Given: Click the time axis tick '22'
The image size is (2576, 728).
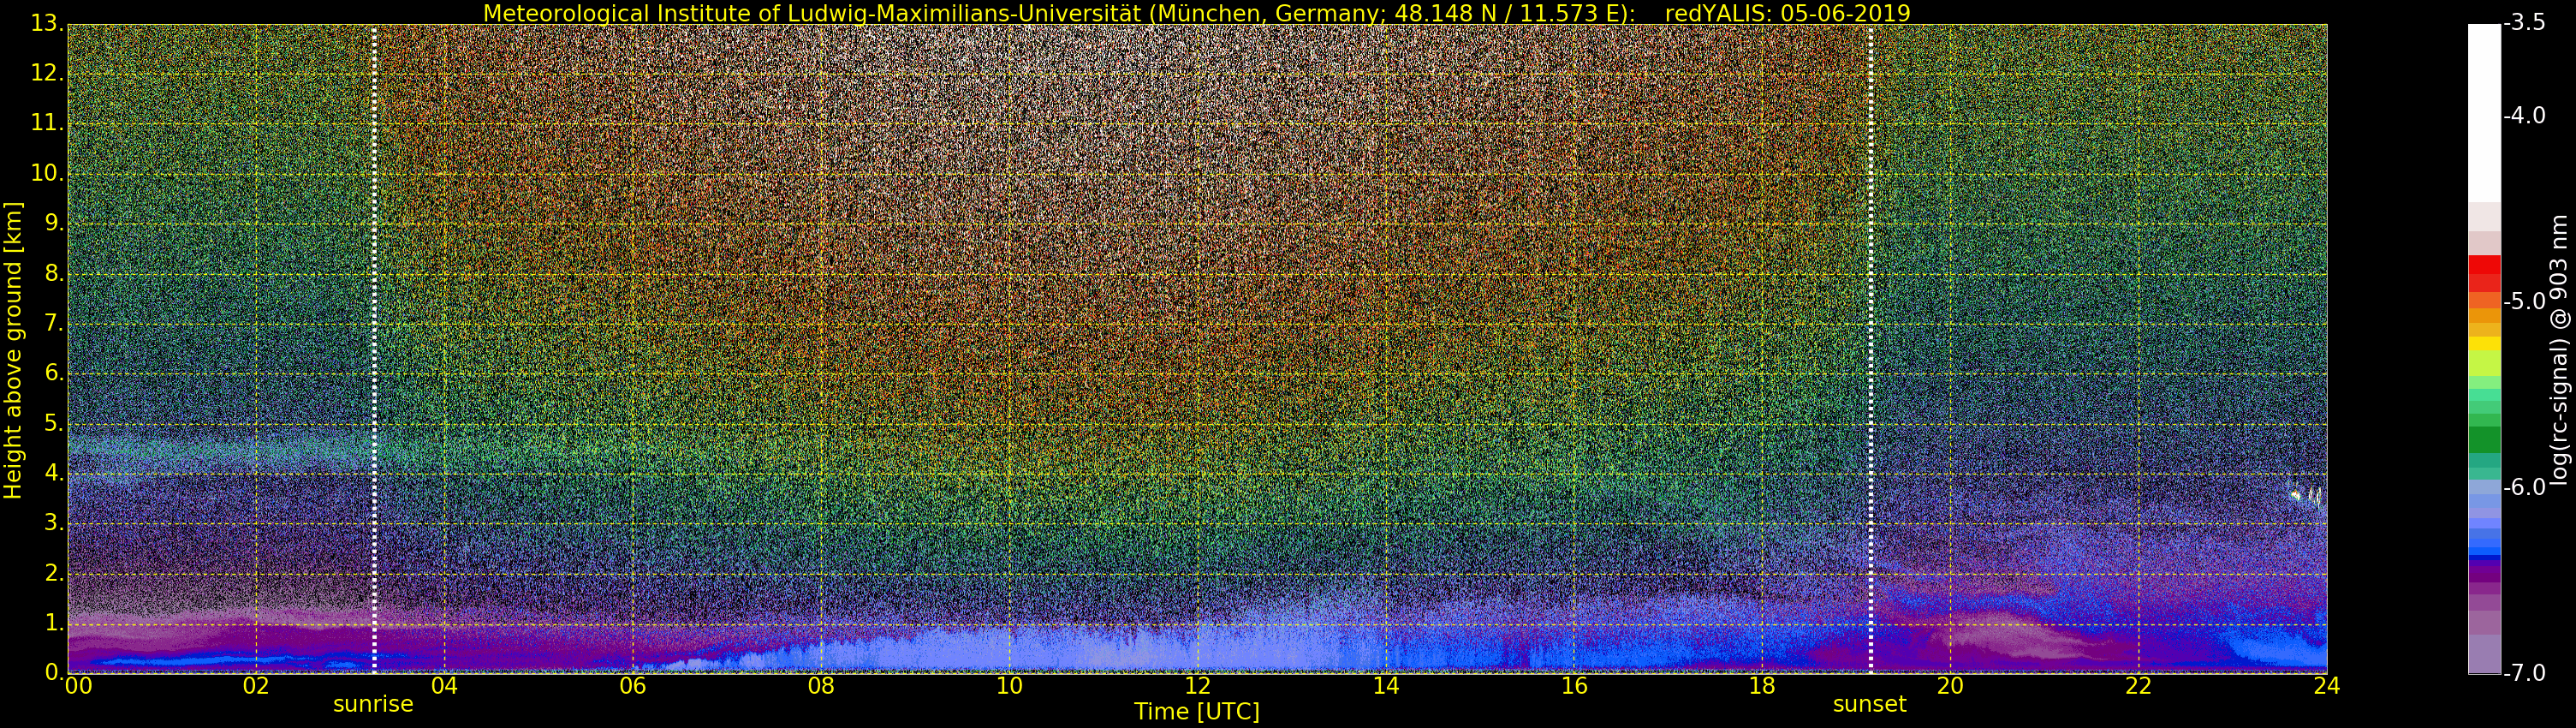Looking at the screenshot, I should pyautogui.click(x=2139, y=686).
